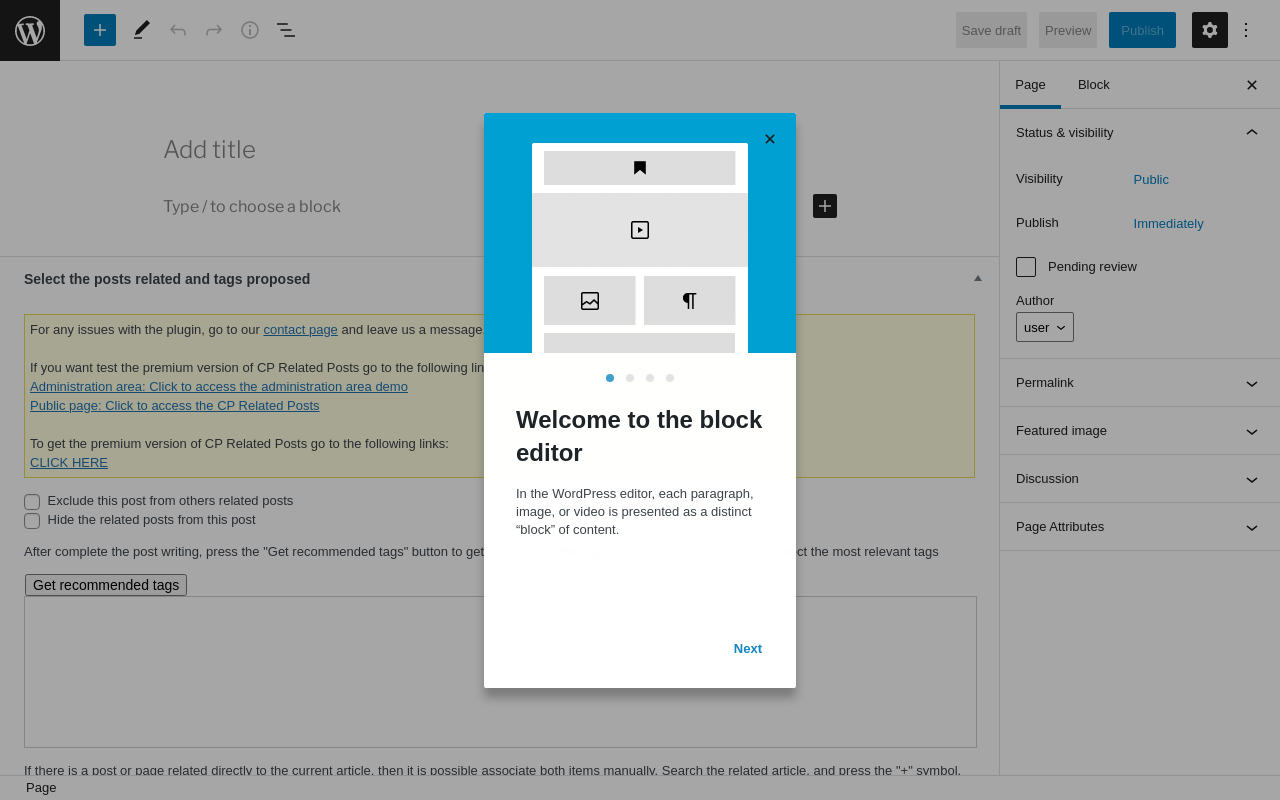Go to first guide page dot

(610, 378)
